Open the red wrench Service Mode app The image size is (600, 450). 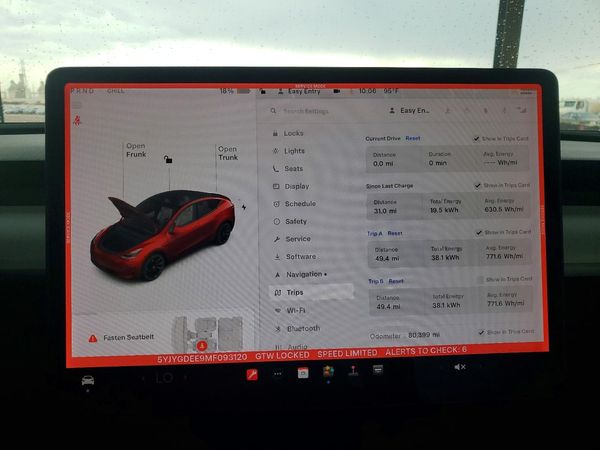pyautogui.click(x=252, y=374)
